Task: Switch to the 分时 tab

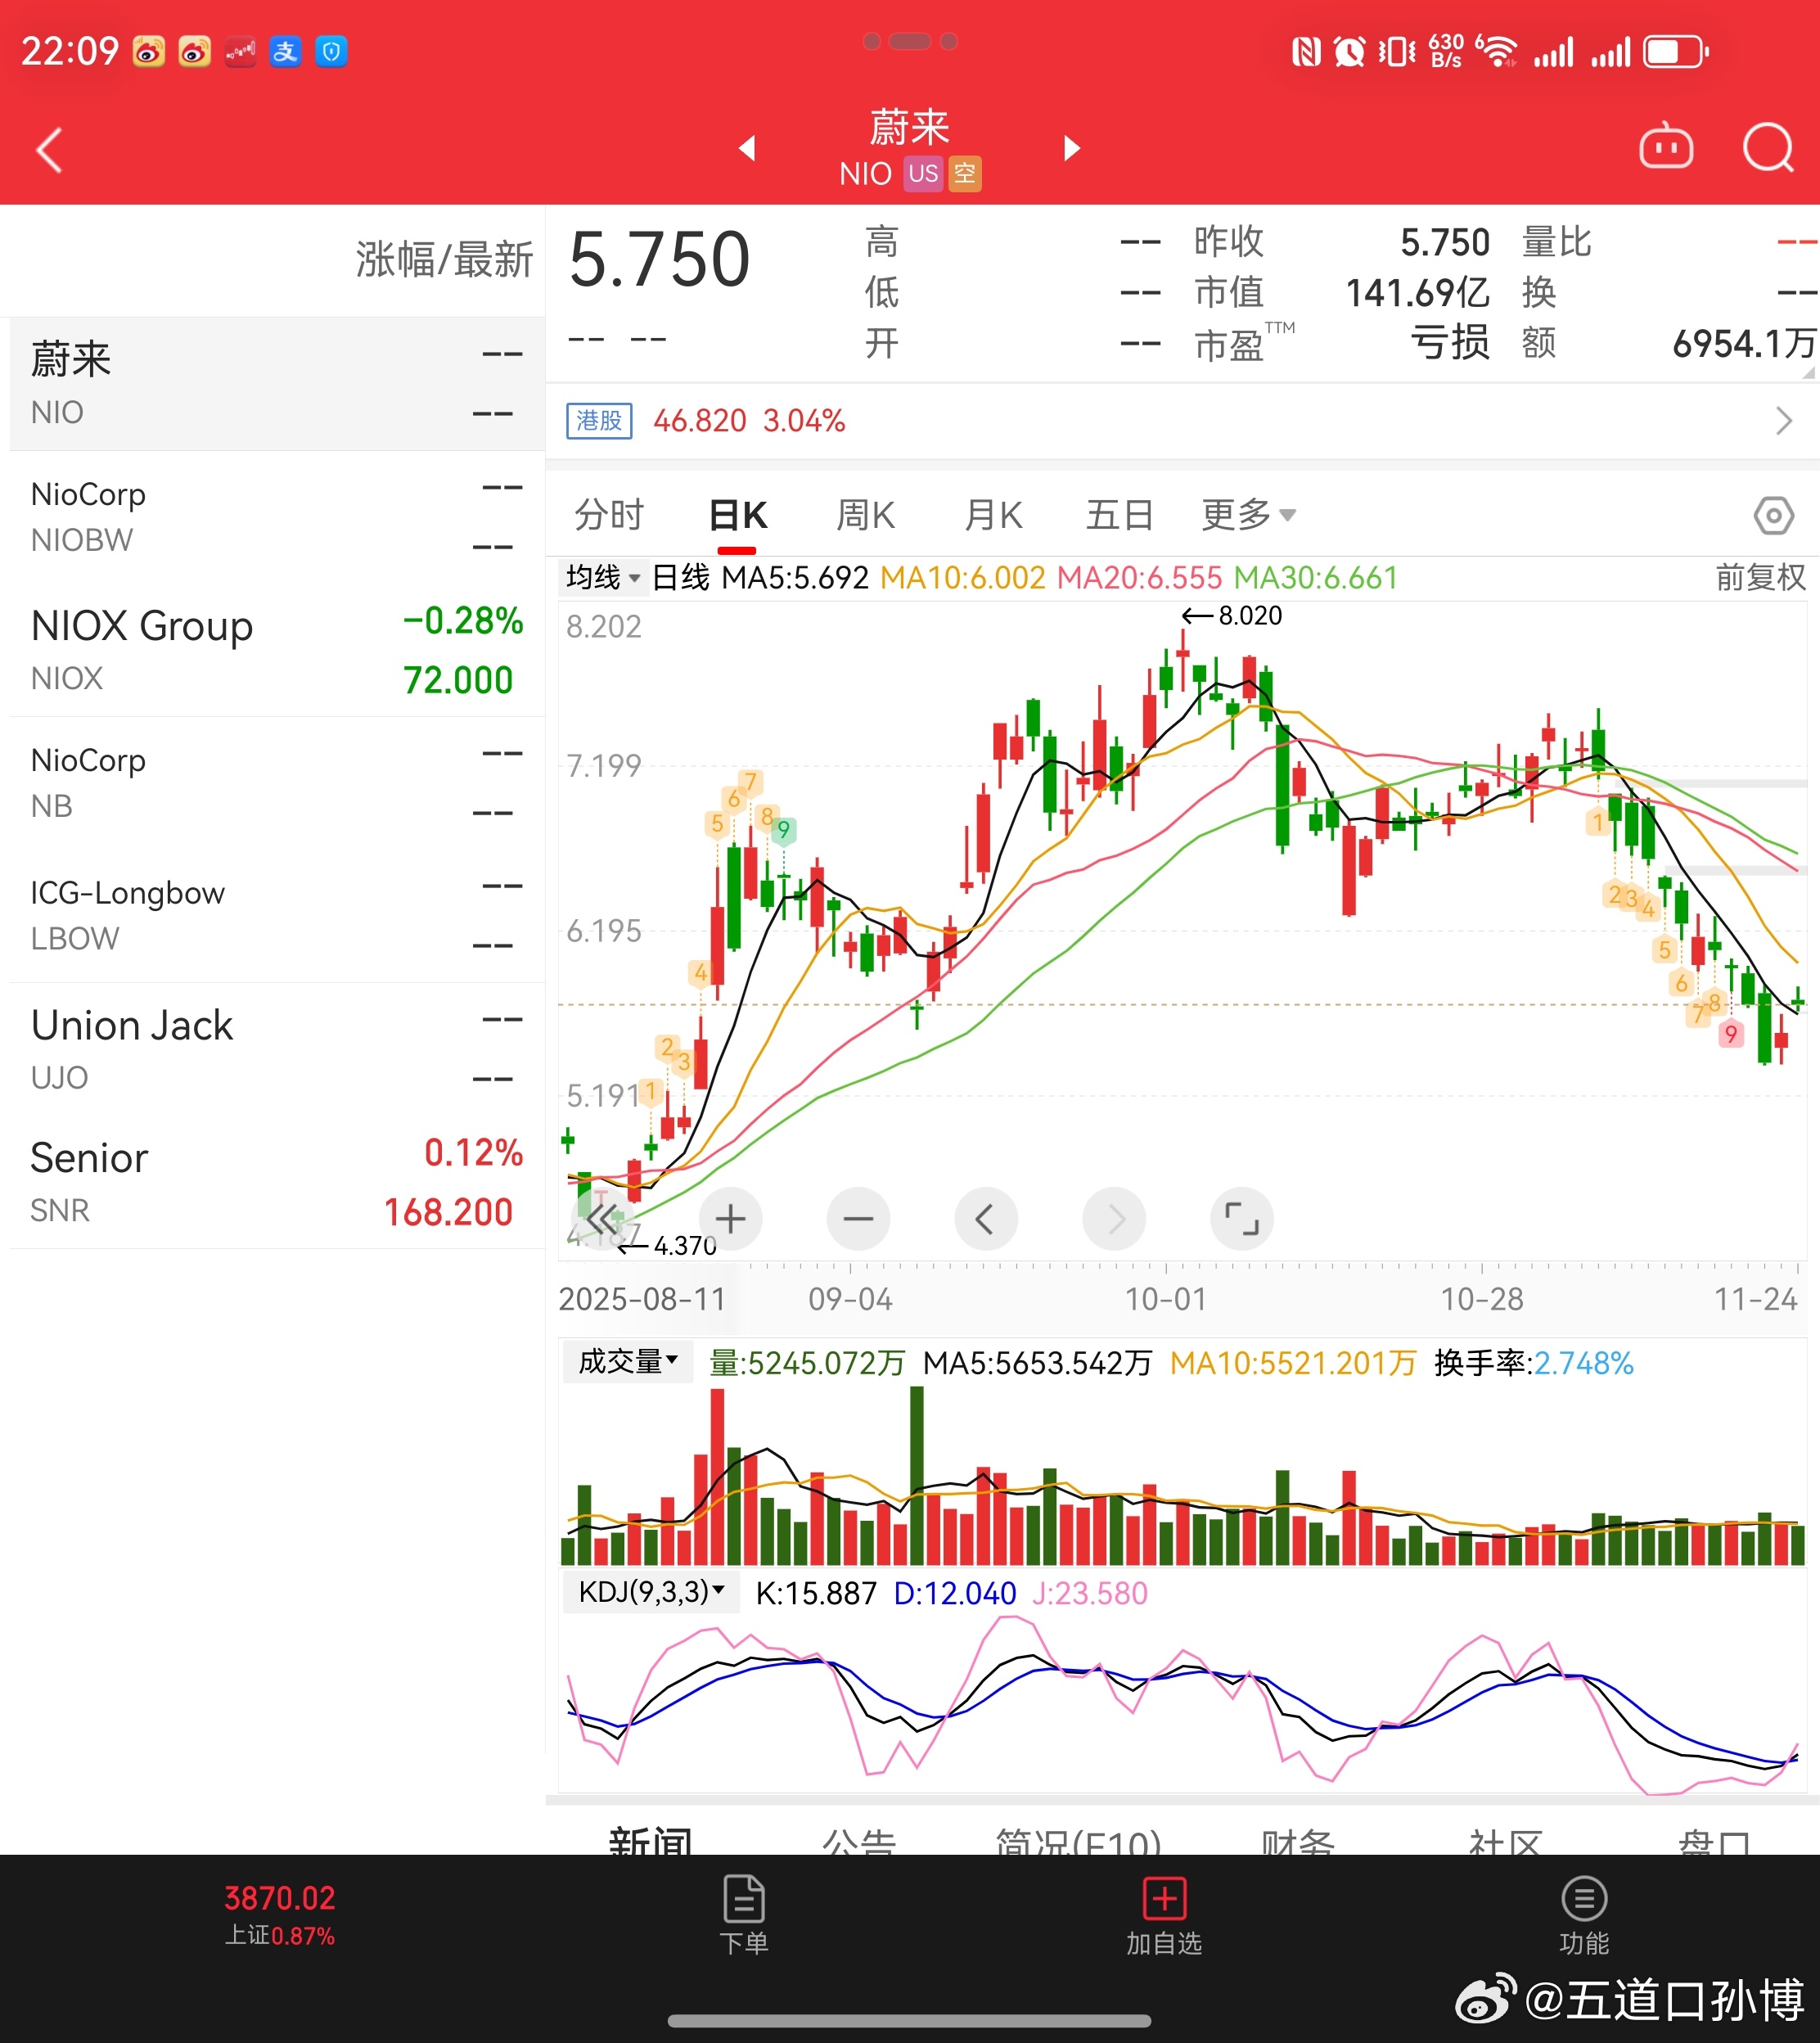Action: 609,516
